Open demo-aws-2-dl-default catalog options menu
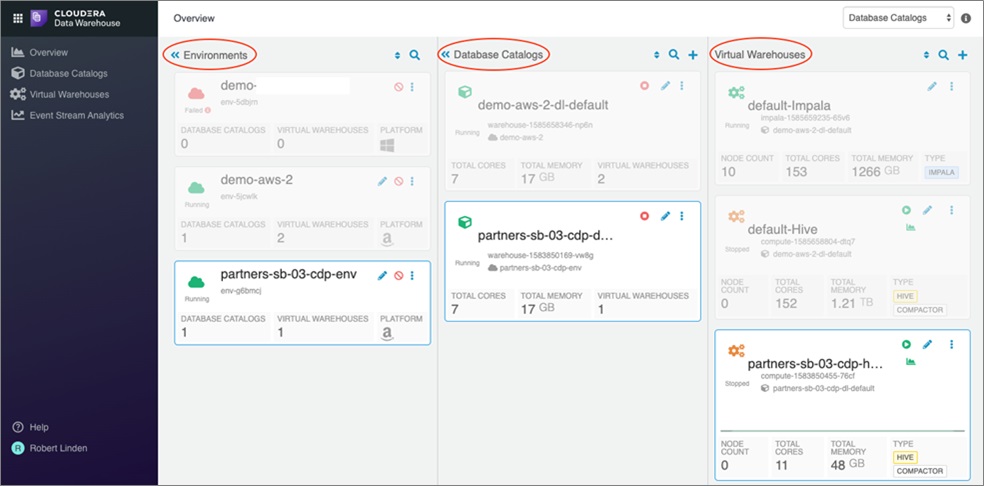The image size is (984, 486). [x=682, y=85]
